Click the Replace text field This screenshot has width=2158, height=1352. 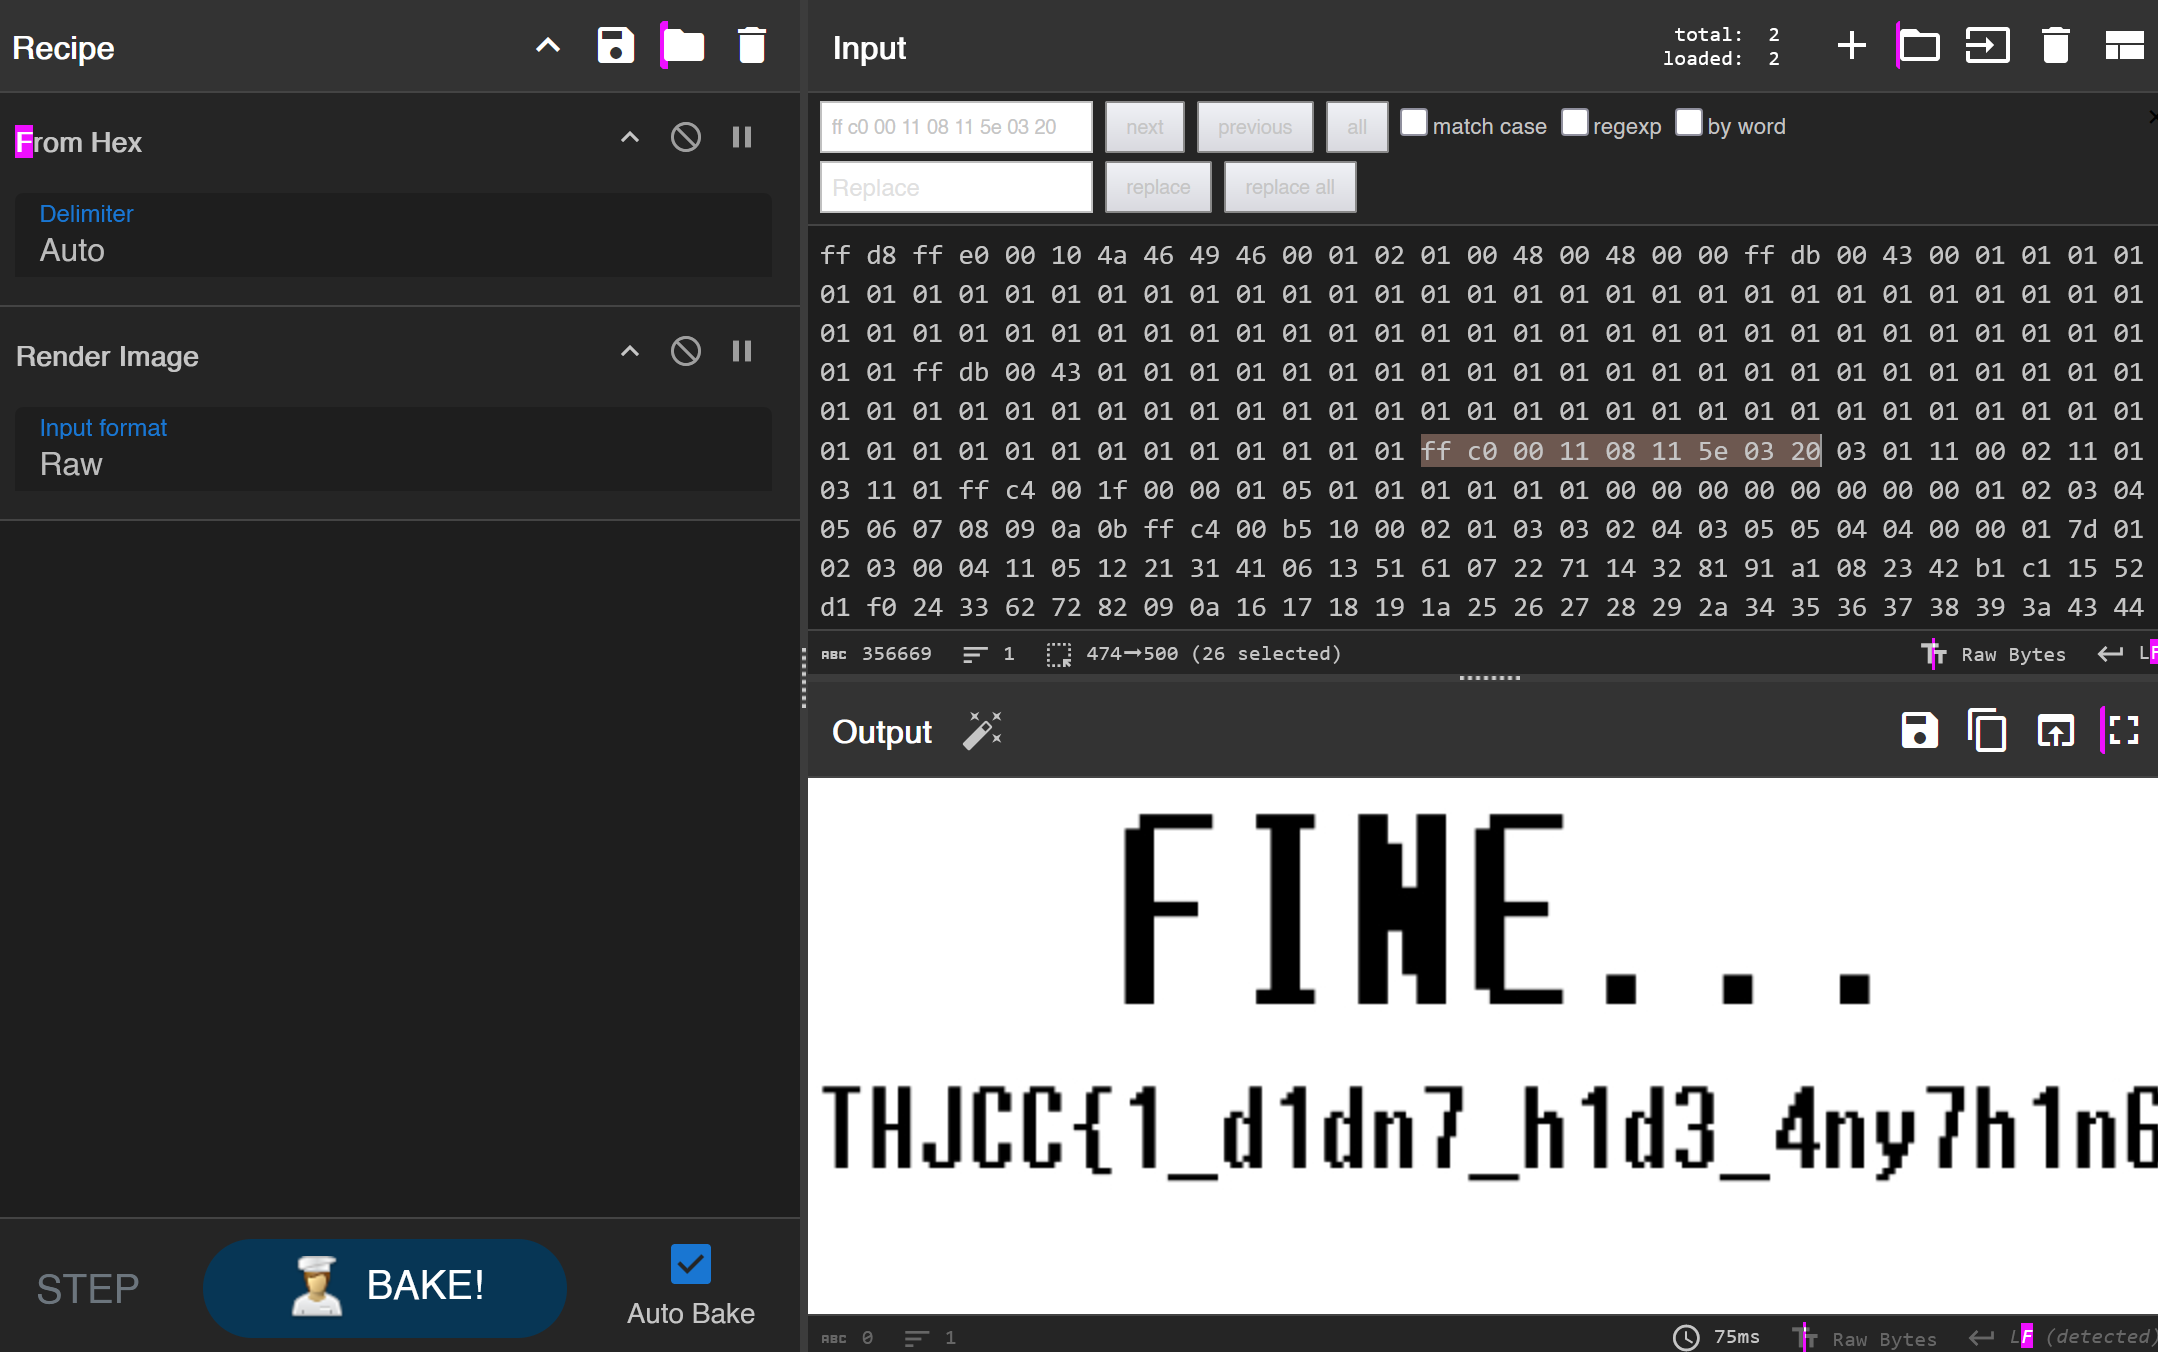(955, 188)
